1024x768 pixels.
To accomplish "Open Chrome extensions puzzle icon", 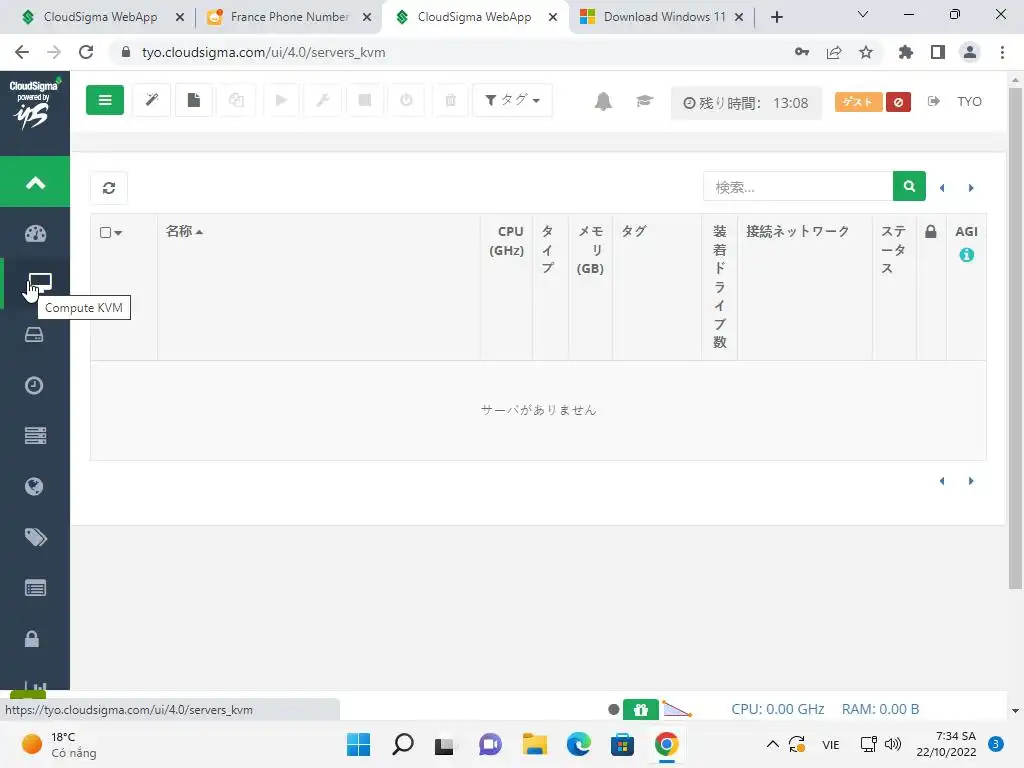I will click(x=905, y=52).
